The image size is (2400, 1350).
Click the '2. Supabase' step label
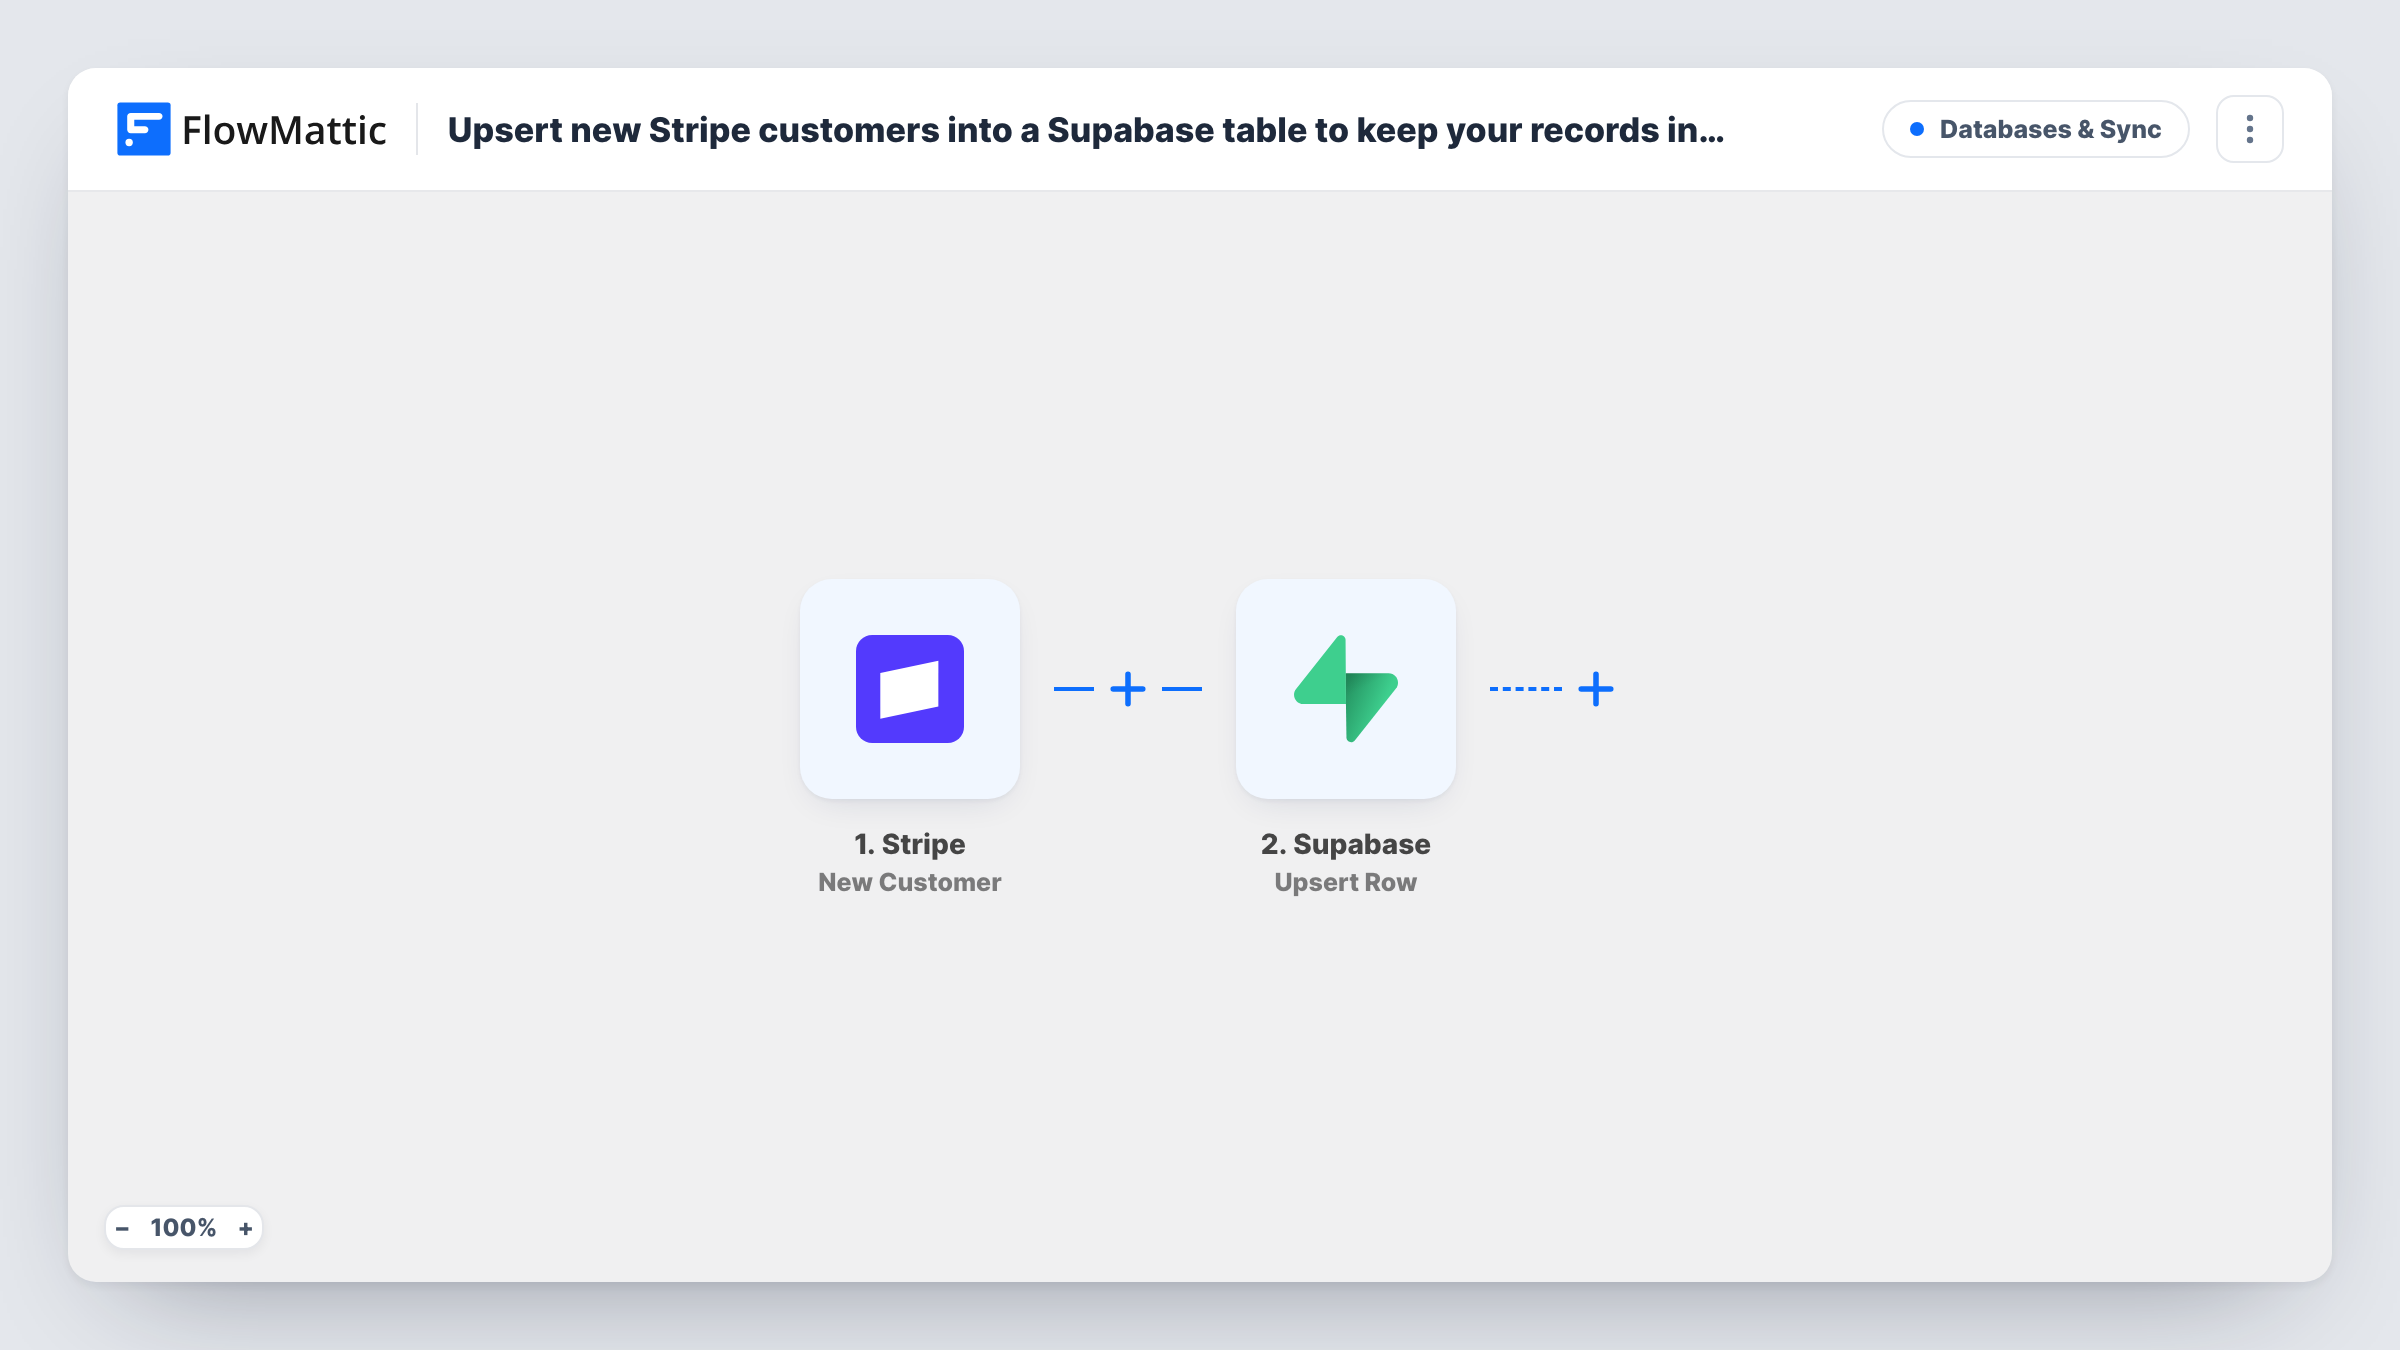point(1345,844)
